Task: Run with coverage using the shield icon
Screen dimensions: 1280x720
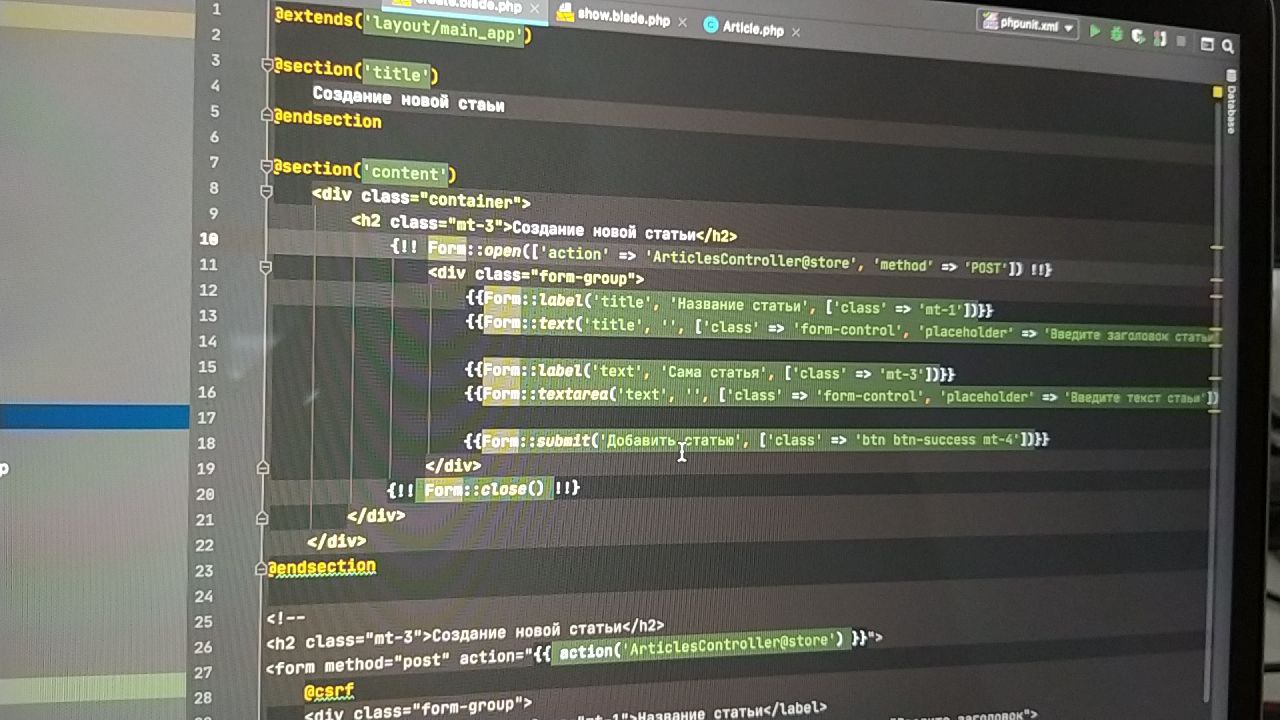Action: point(1138,36)
